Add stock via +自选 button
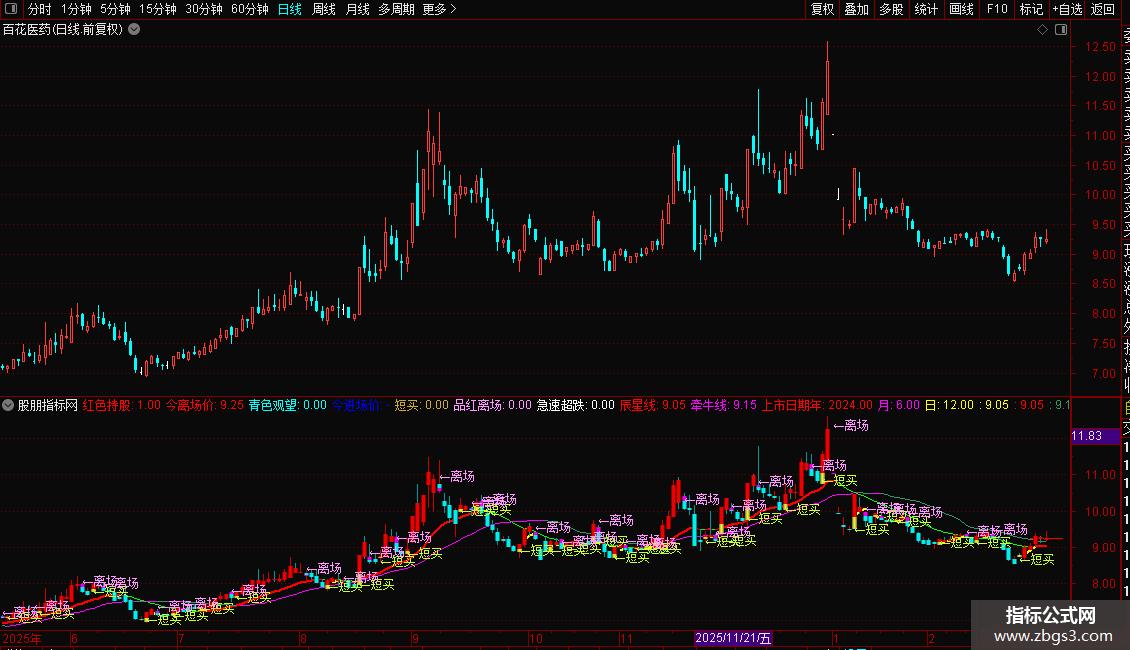The width and height of the screenshot is (1130, 650). pyautogui.click(x=1067, y=9)
